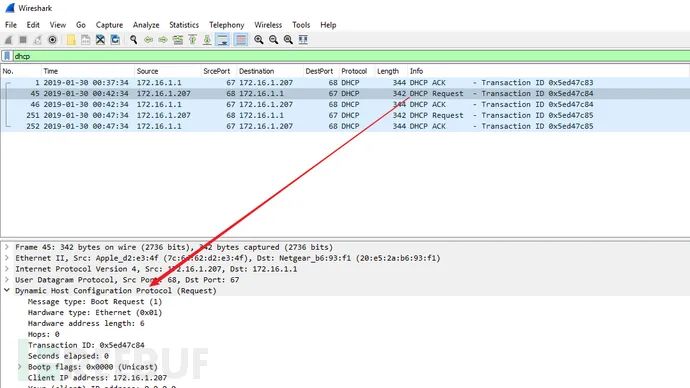Find a packet with the magnifier icon

[x=133, y=40]
